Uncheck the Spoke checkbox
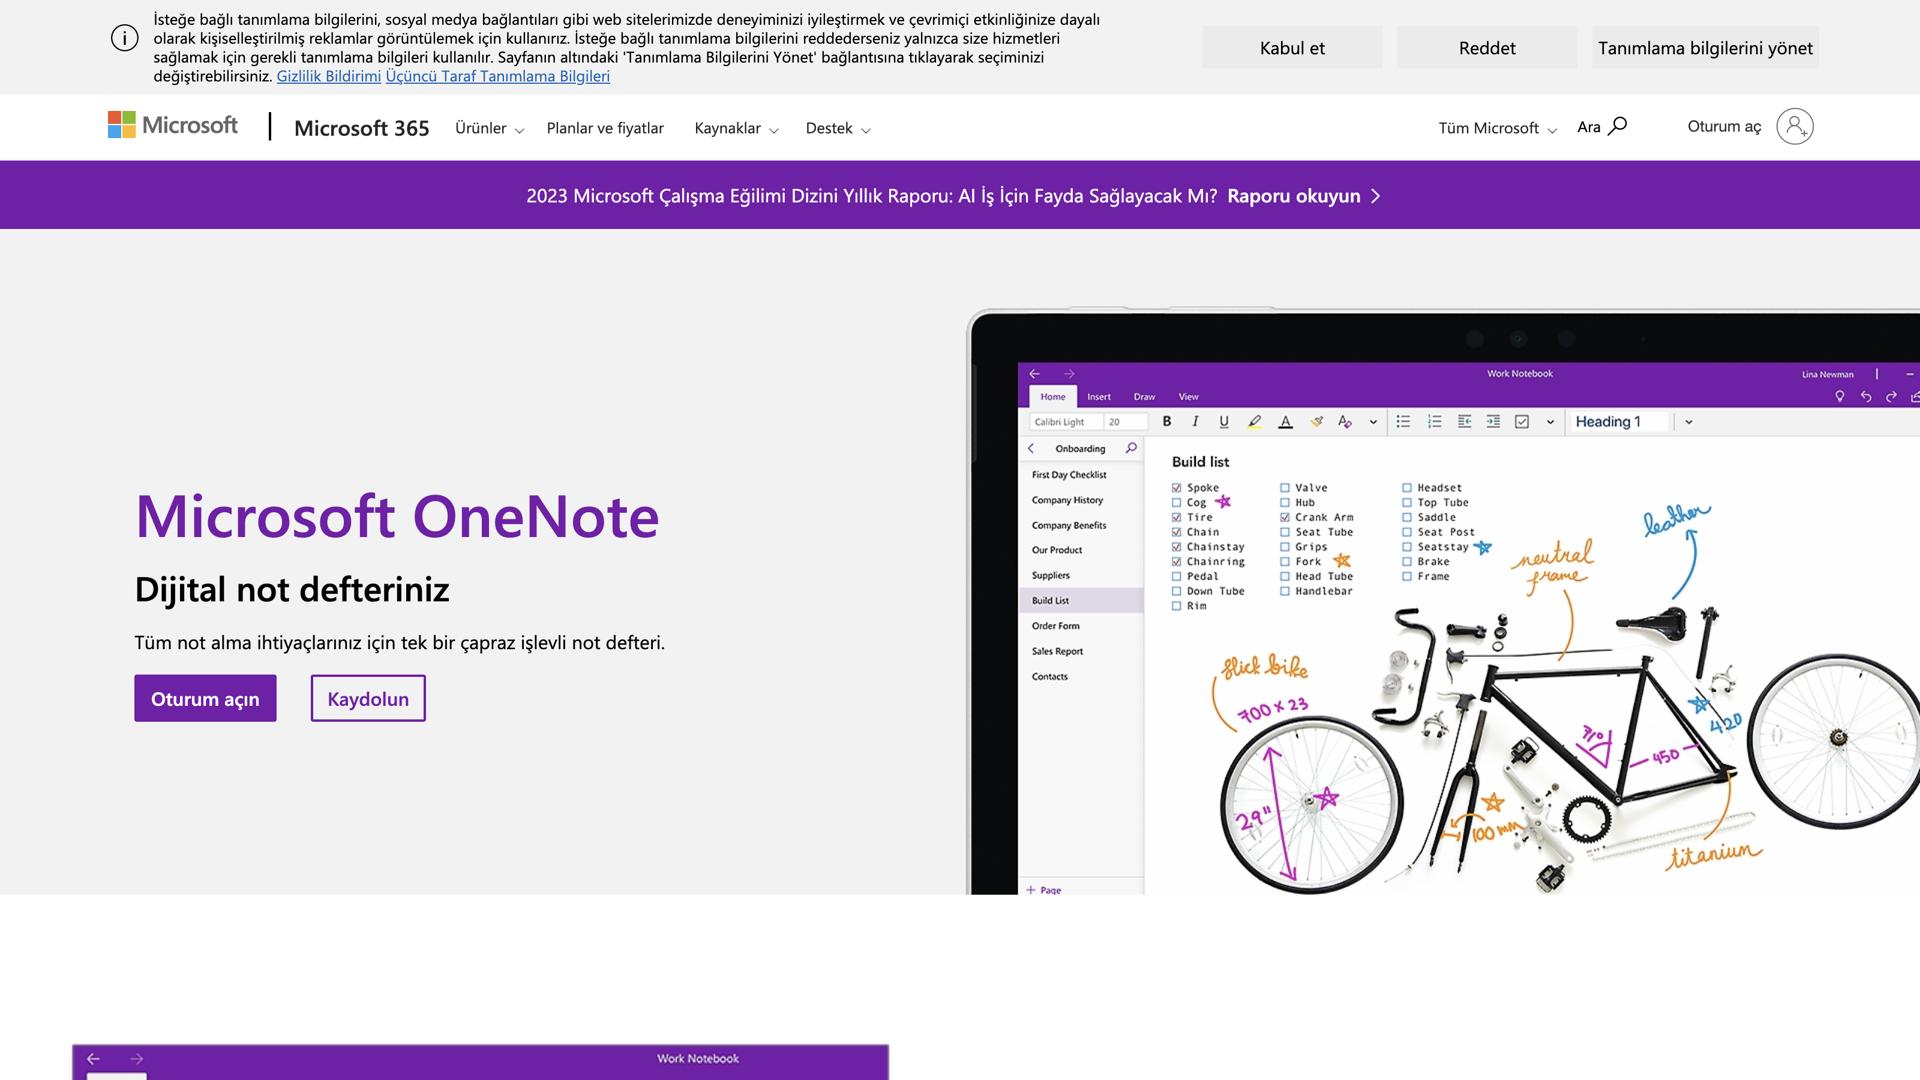Screen dimensions: 1920x1080 coord(1176,487)
